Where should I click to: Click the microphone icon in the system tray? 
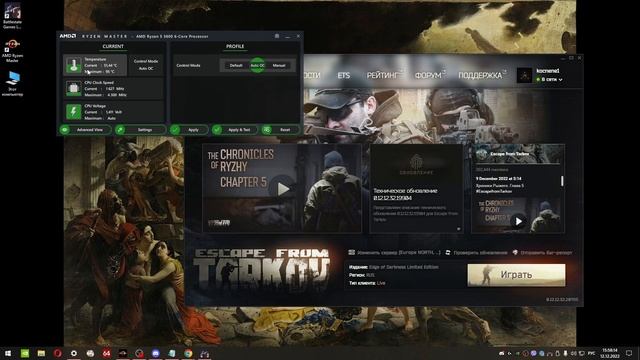(x=565, y=353)
